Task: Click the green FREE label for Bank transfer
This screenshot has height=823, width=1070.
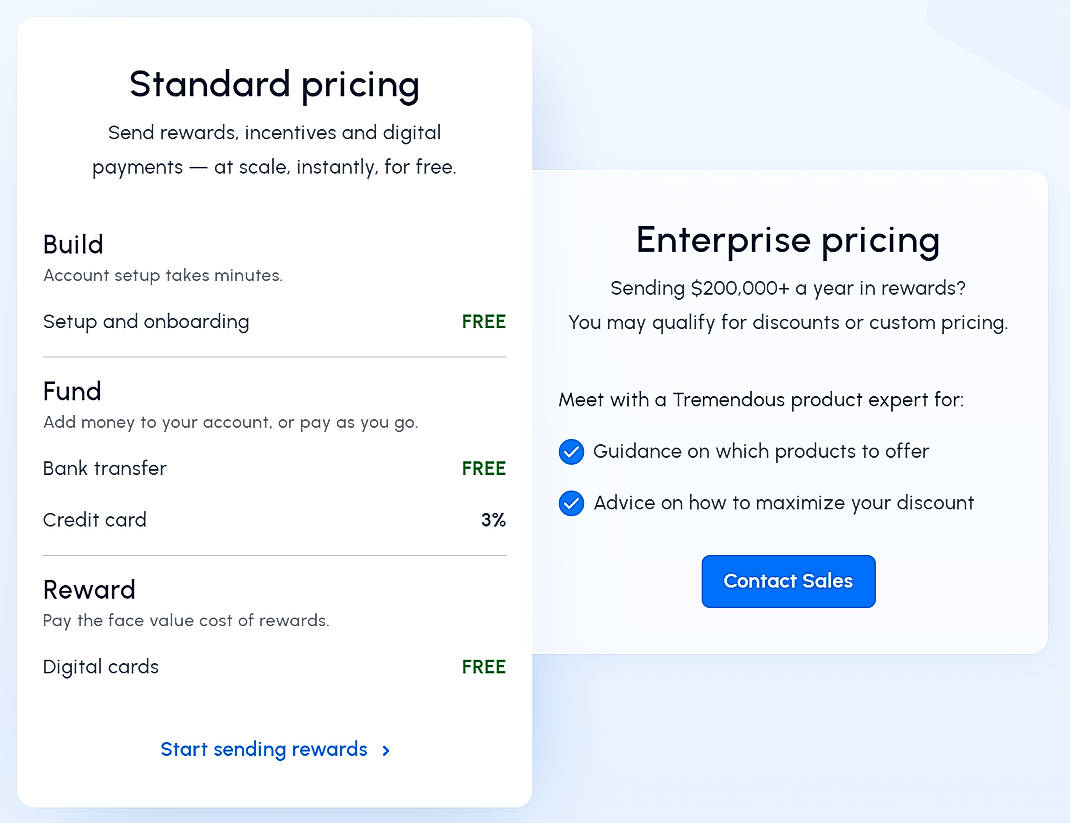Action: point(483,468)
